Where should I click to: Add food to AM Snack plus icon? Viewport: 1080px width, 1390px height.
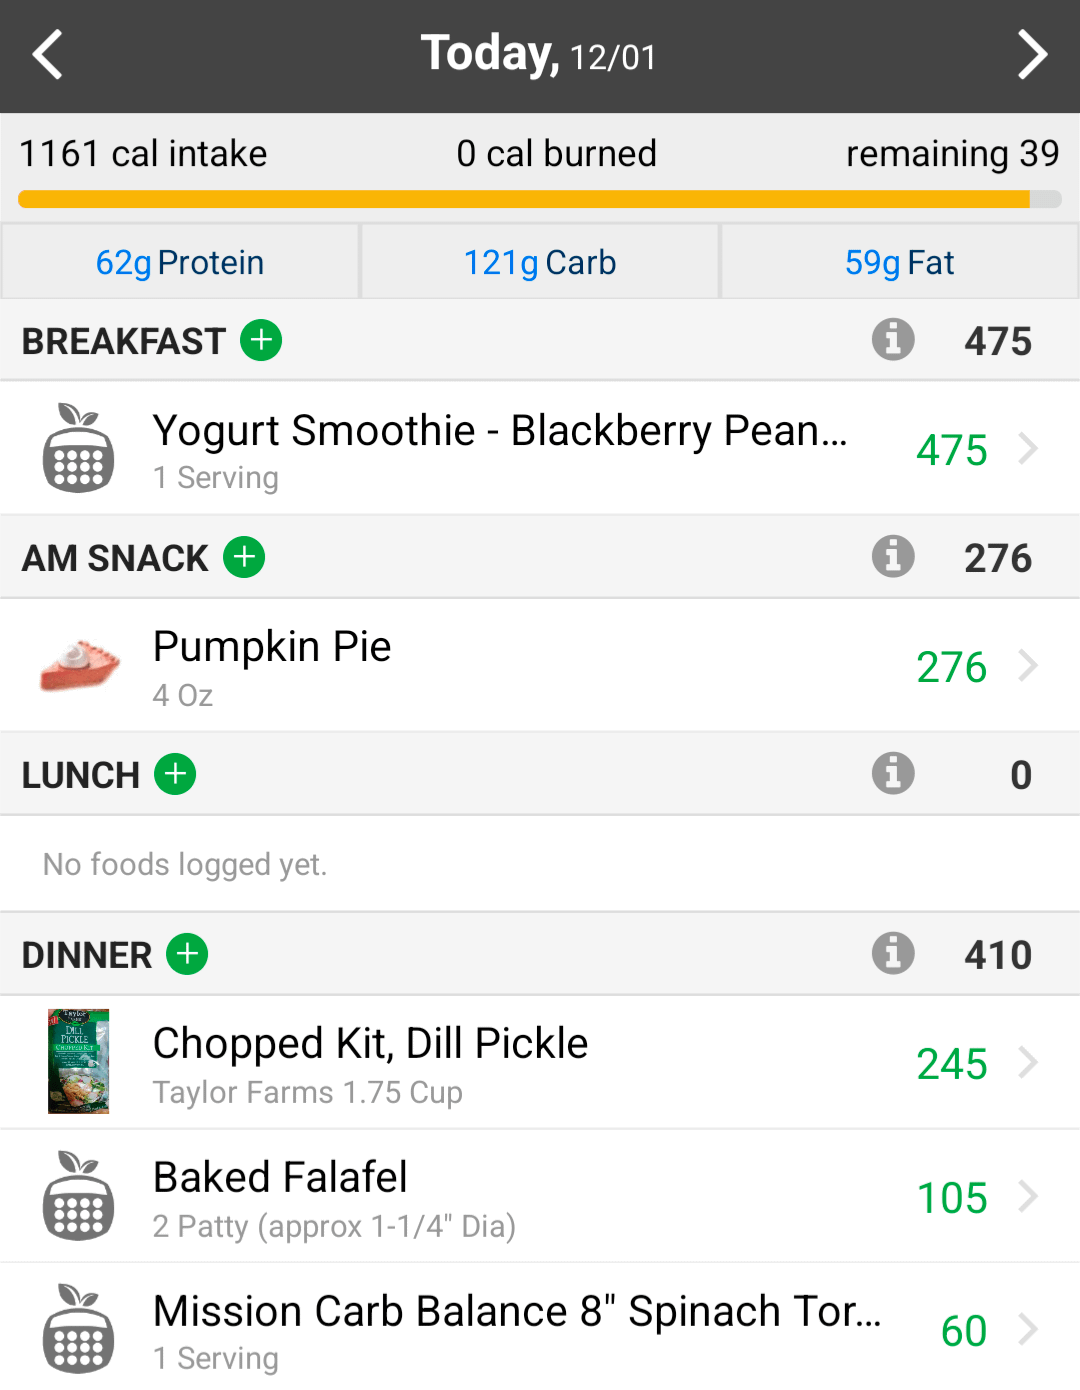pos(244,557)
